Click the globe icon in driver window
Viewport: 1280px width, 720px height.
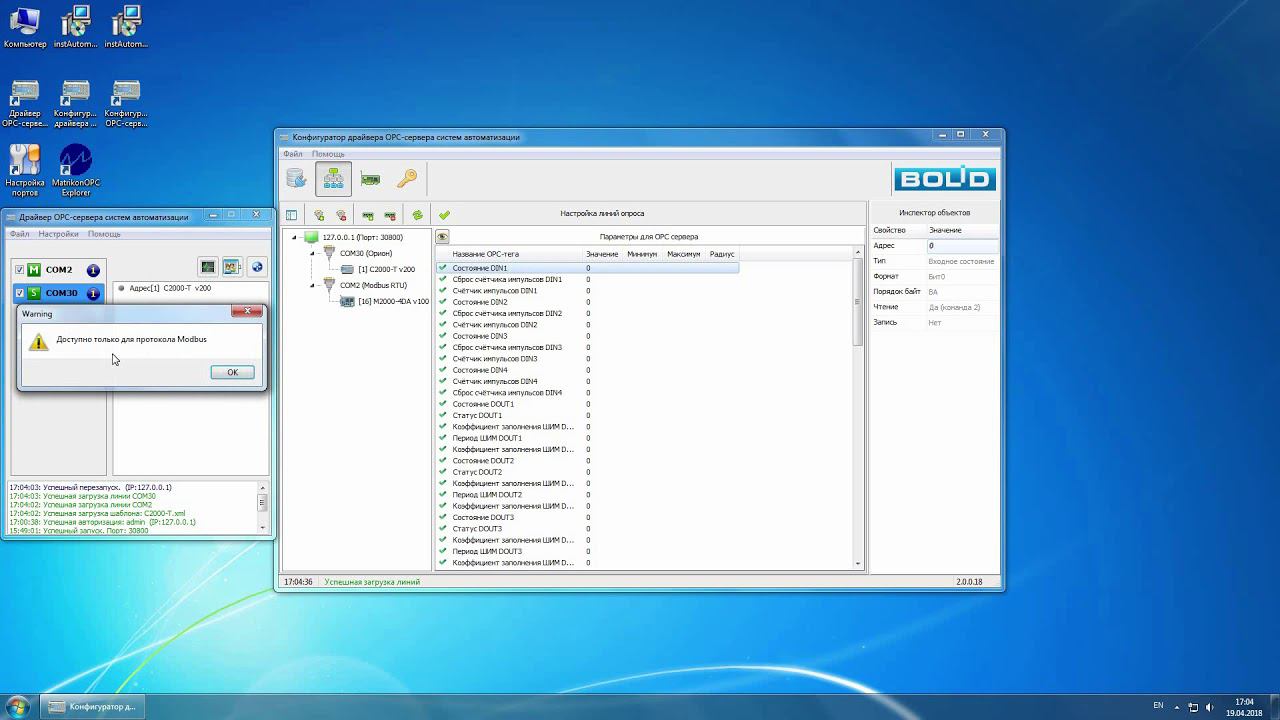click(257, 267)
